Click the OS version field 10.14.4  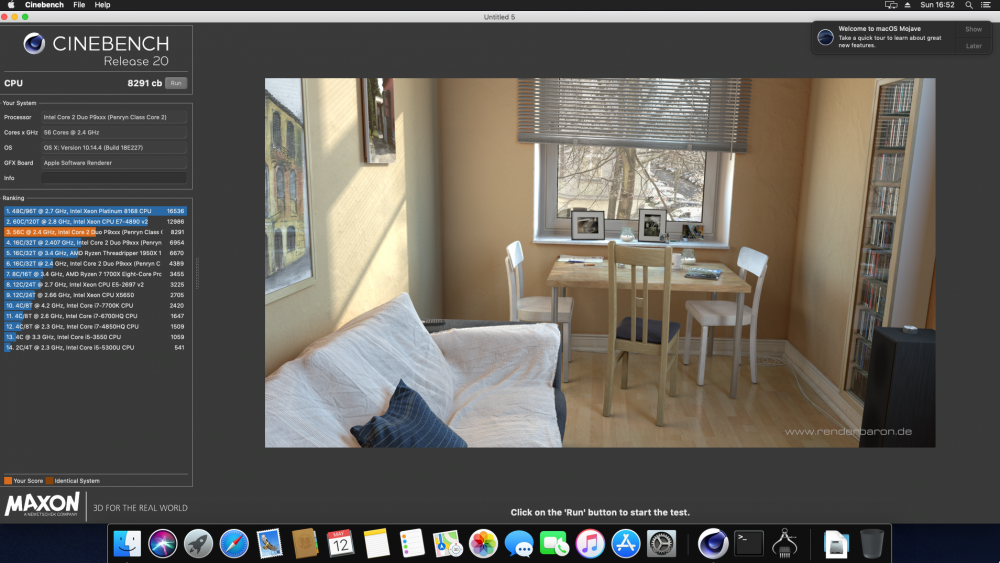tap(114, 147)
